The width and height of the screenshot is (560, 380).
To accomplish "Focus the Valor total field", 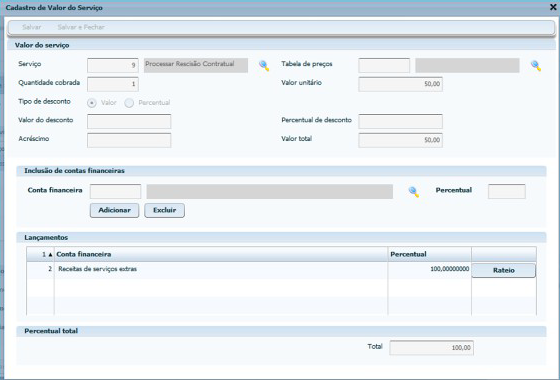I will pos(401,140).
